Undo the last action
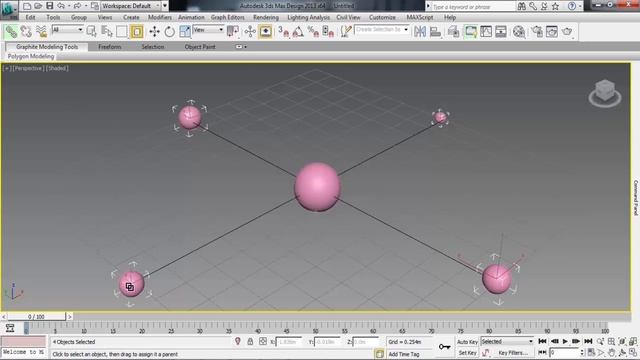Screen dimensions: 640x360 [61, 6]
